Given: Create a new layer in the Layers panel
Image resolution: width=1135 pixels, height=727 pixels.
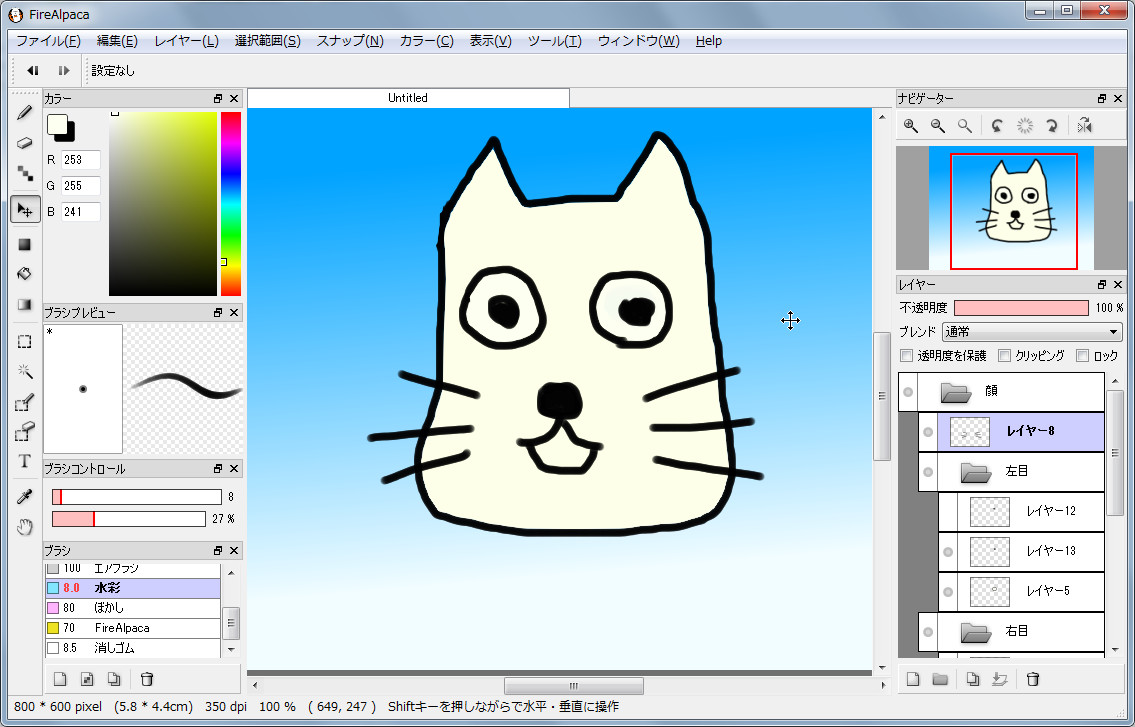Looking at the screenshot, I should pos(912,679).
